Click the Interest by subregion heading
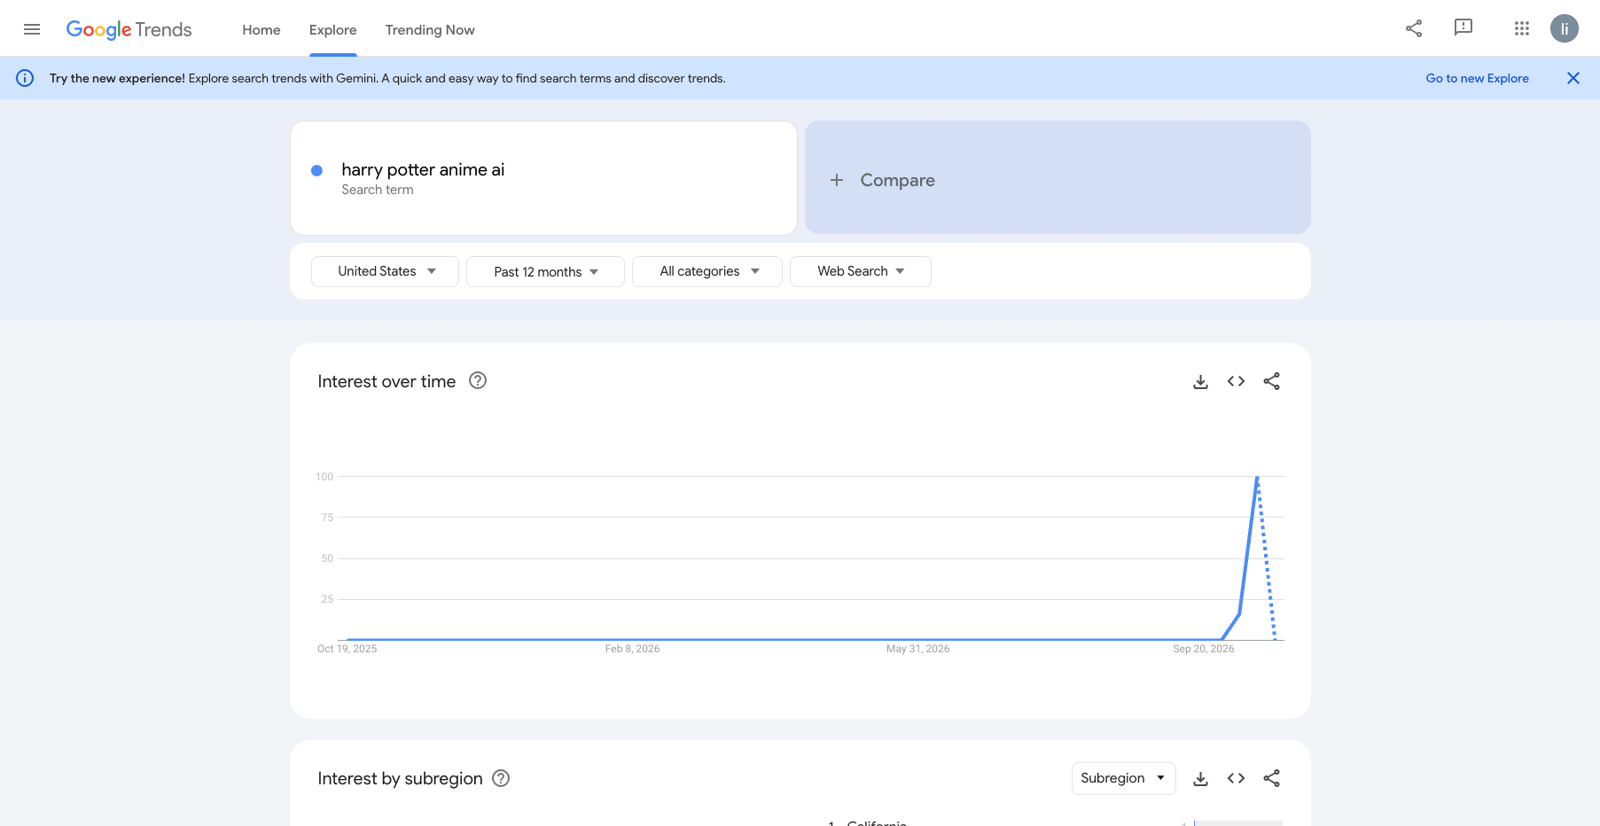The image size is (1600, 826). (x=400, y=778)
